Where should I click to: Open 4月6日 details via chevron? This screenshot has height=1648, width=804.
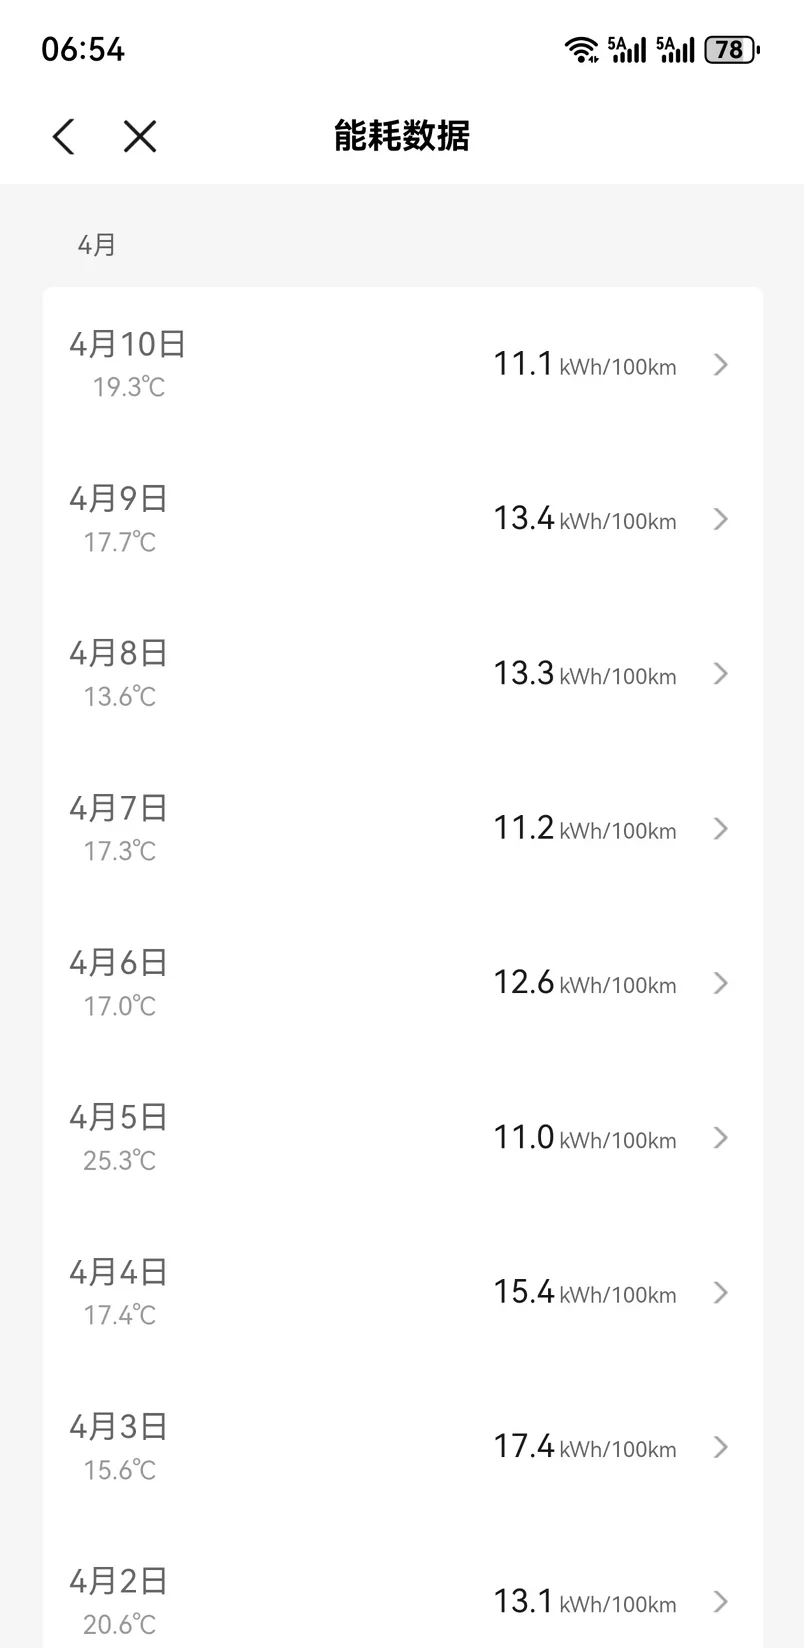pyautogui.click(x=720, y=983)
